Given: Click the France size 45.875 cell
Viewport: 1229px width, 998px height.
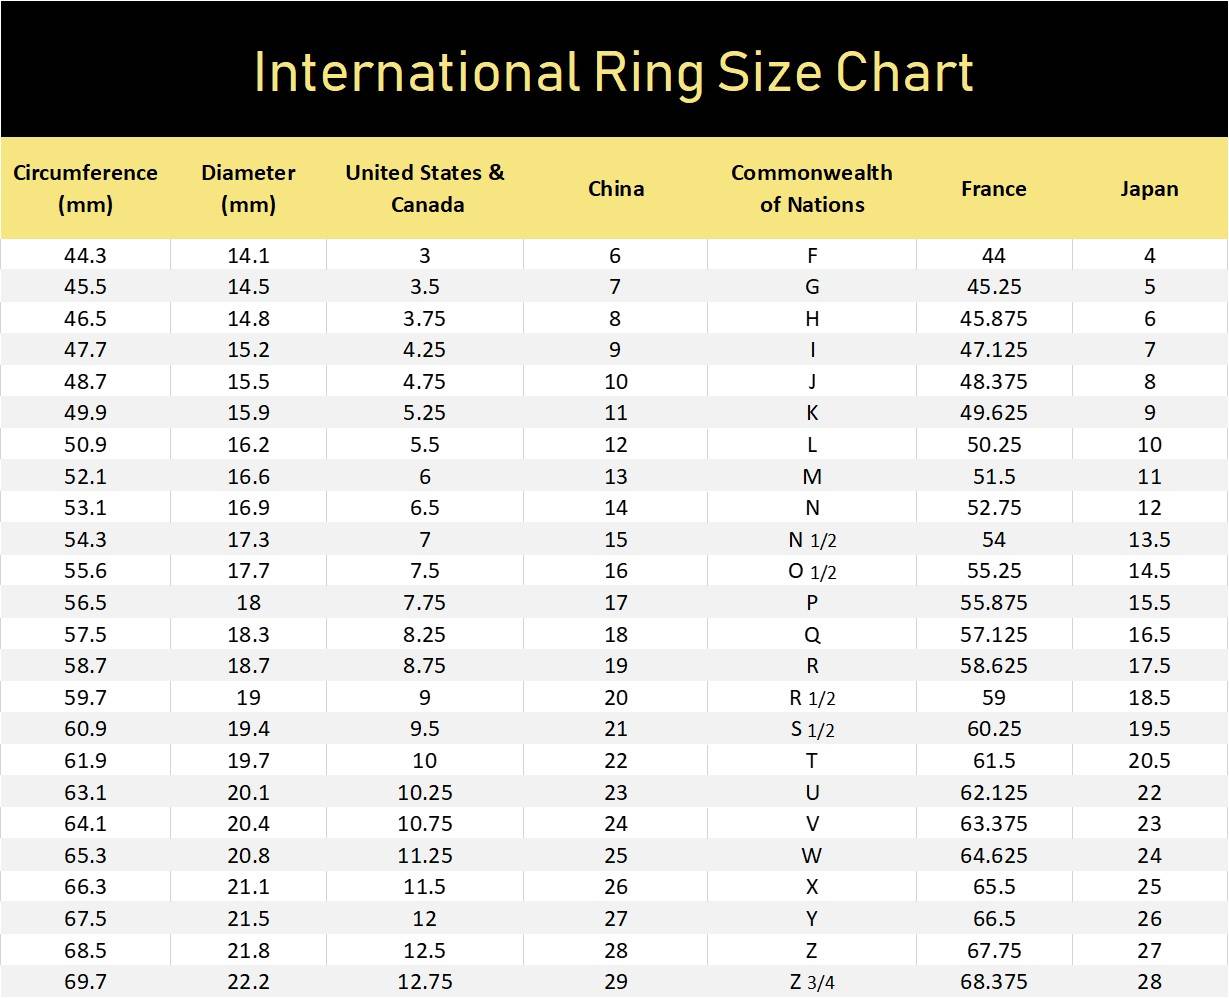Looking at the screenshot, I should point(993,318).
